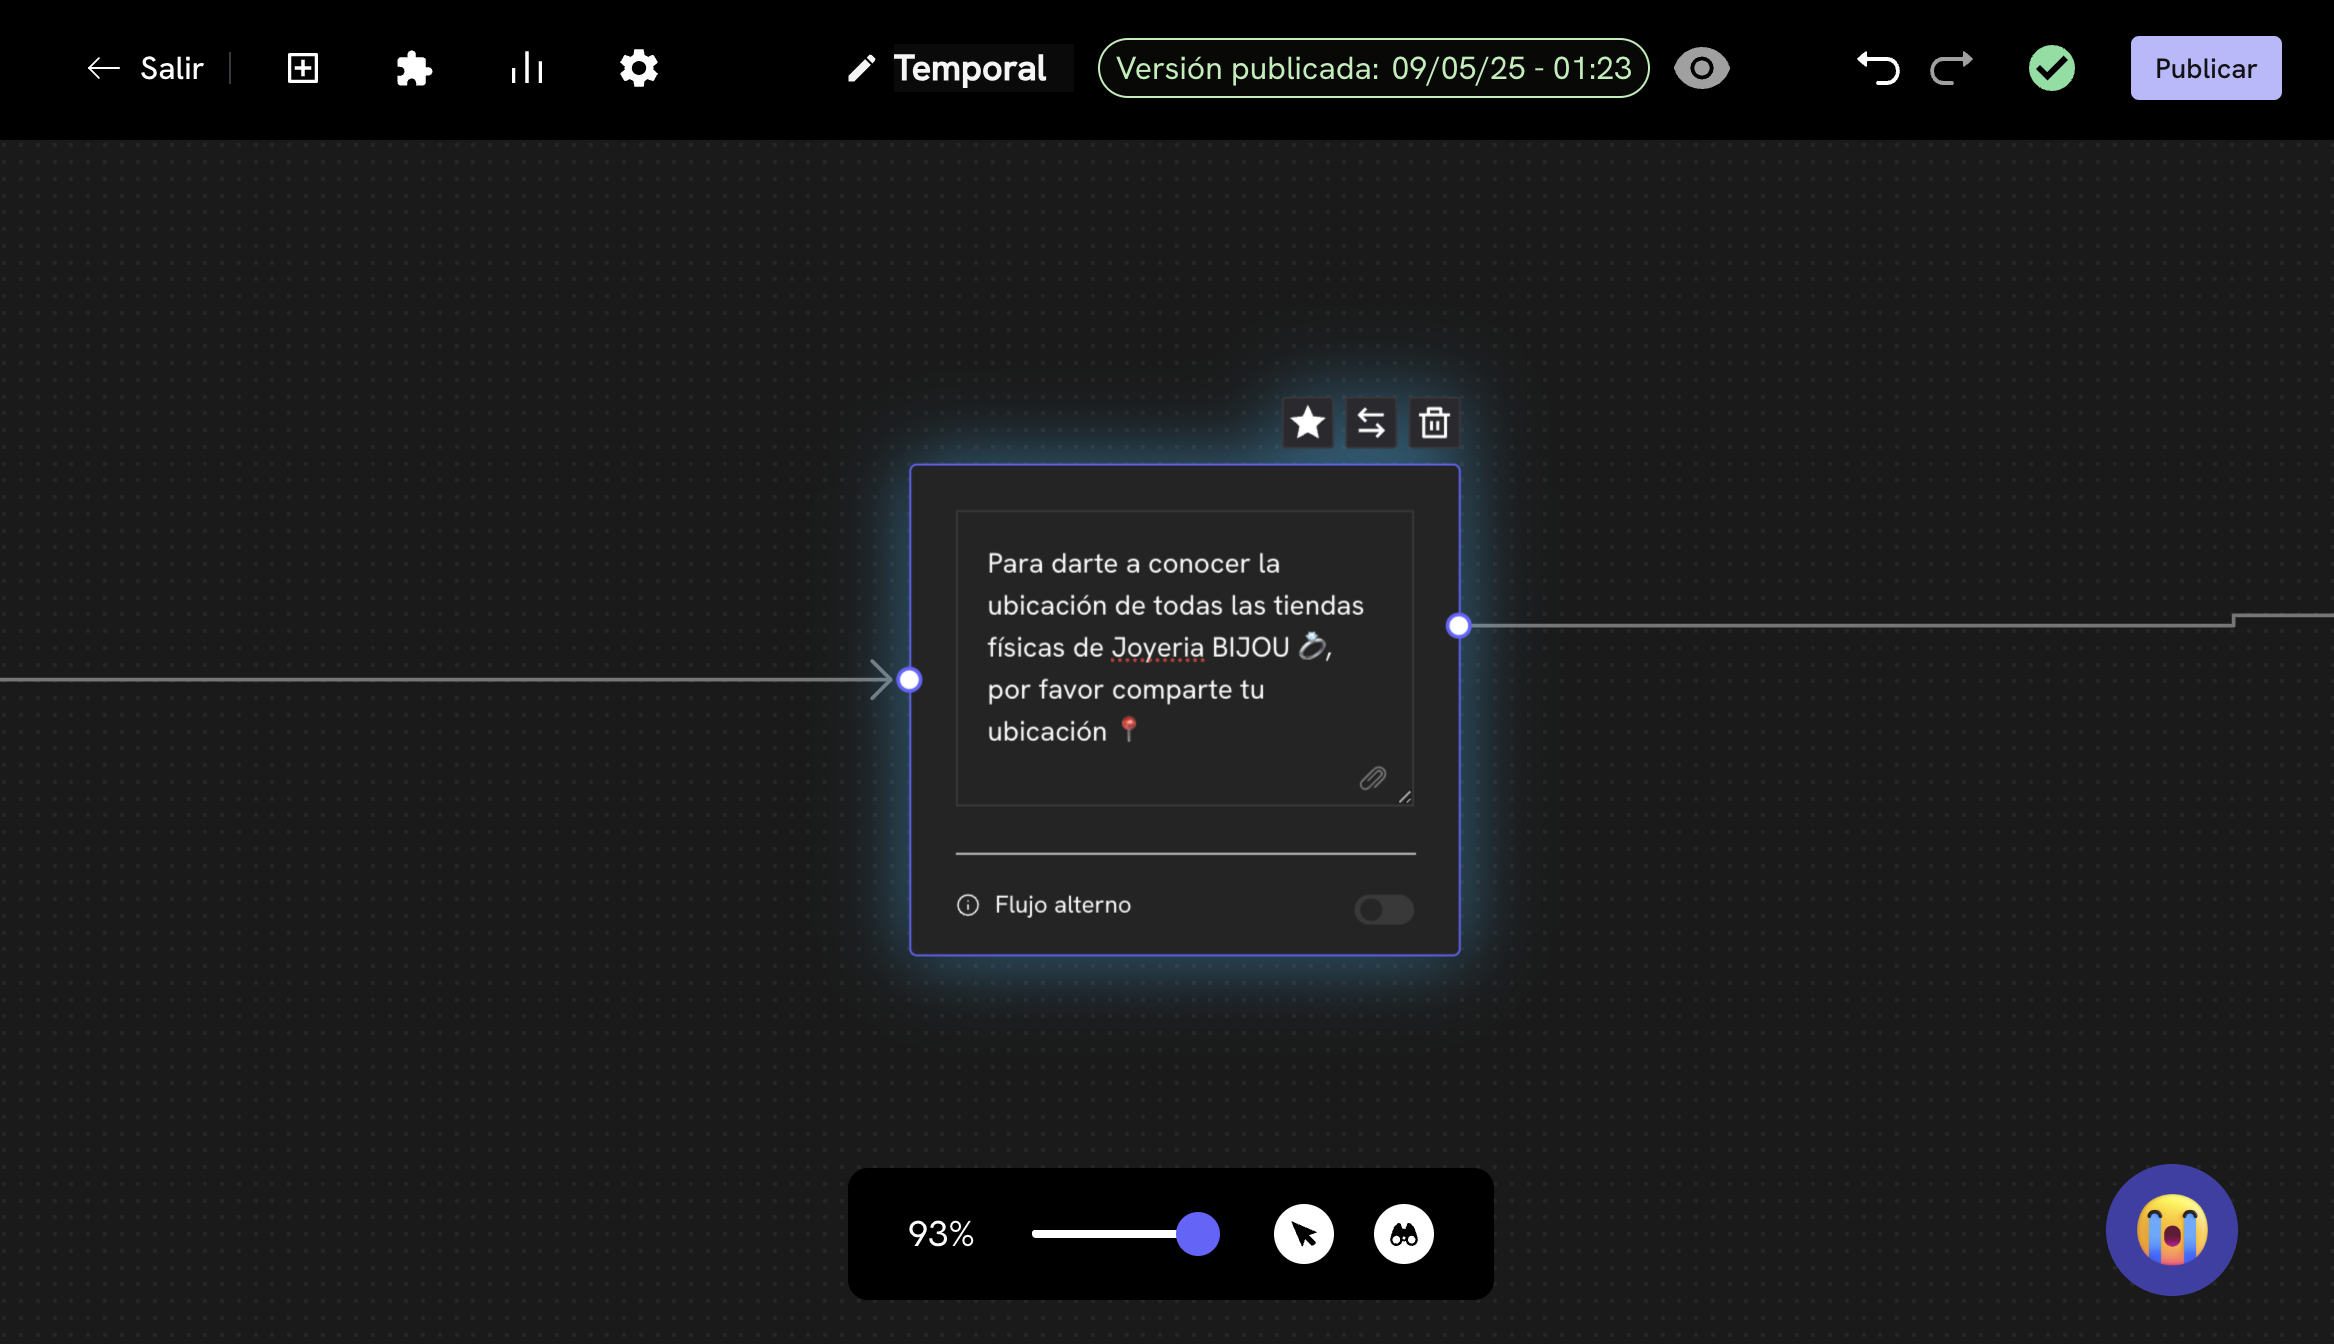Select the cursor pointer tool

[x=1303, y=1234]
